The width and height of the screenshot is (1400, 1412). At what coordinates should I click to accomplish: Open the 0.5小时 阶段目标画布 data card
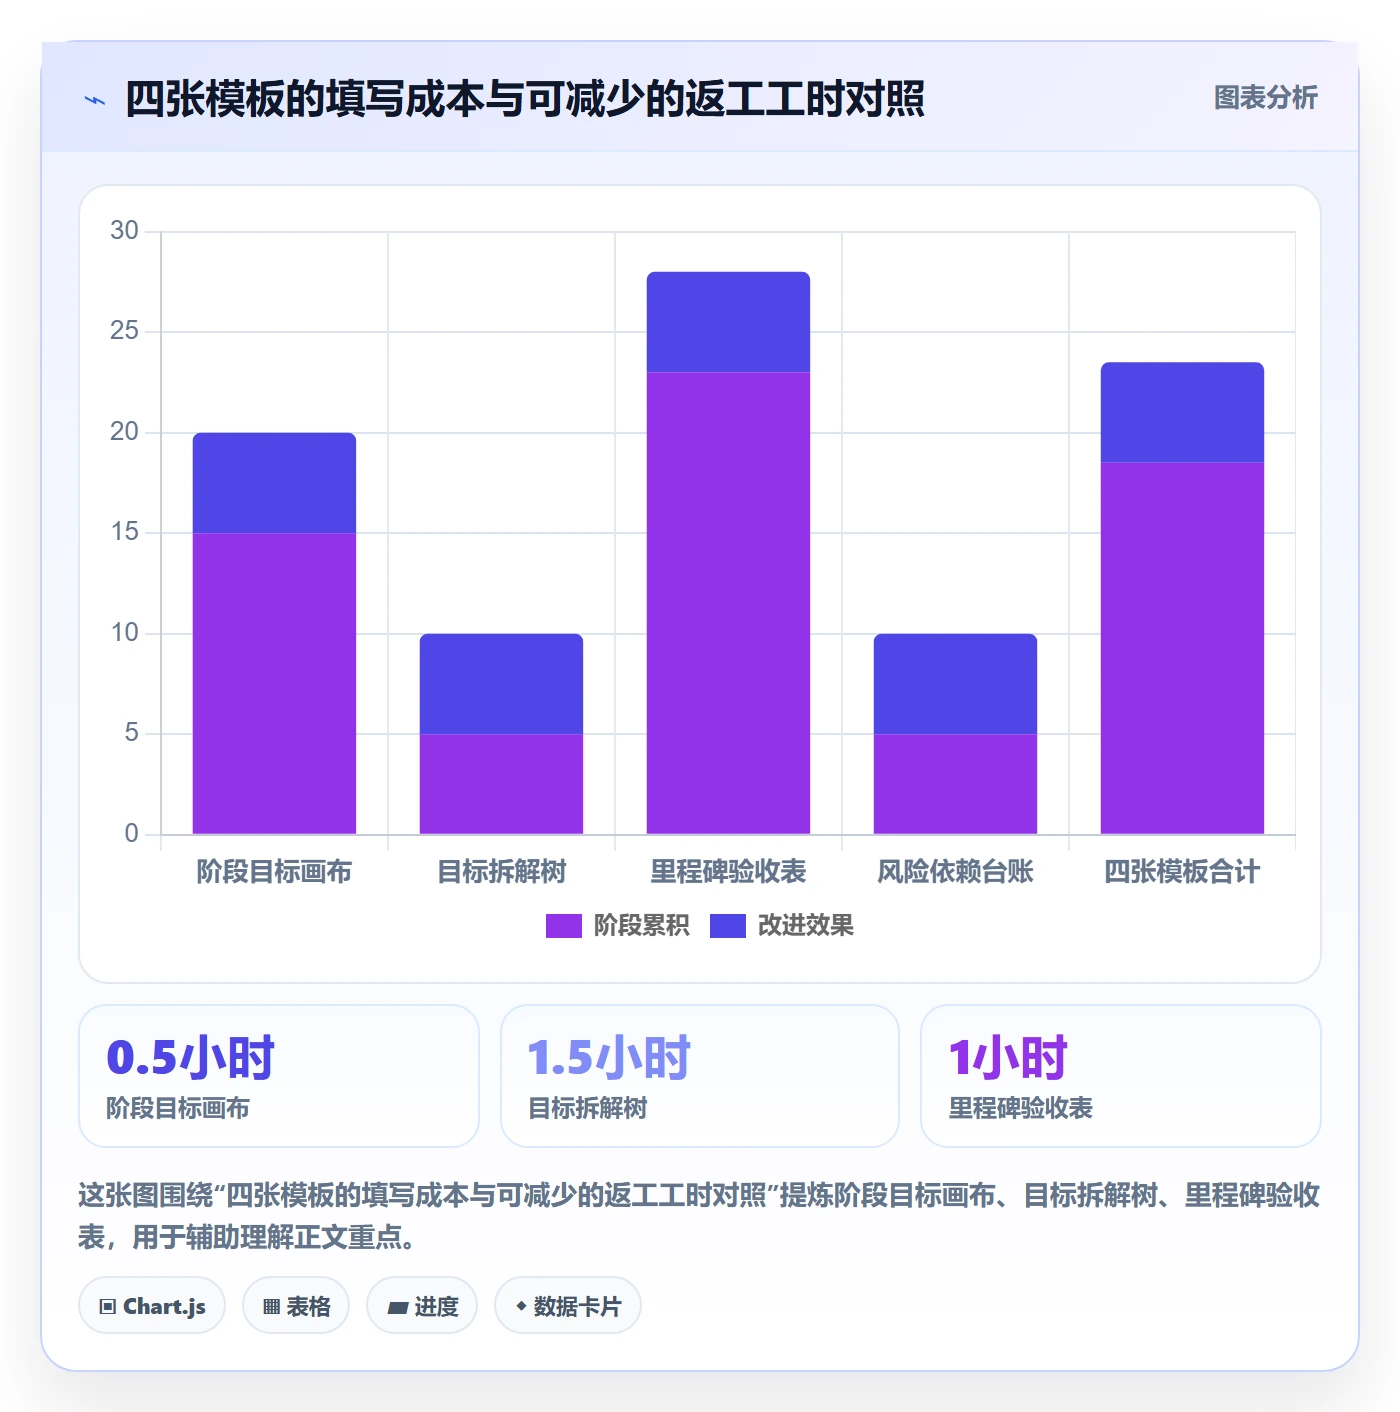[x=279, y=1076]
